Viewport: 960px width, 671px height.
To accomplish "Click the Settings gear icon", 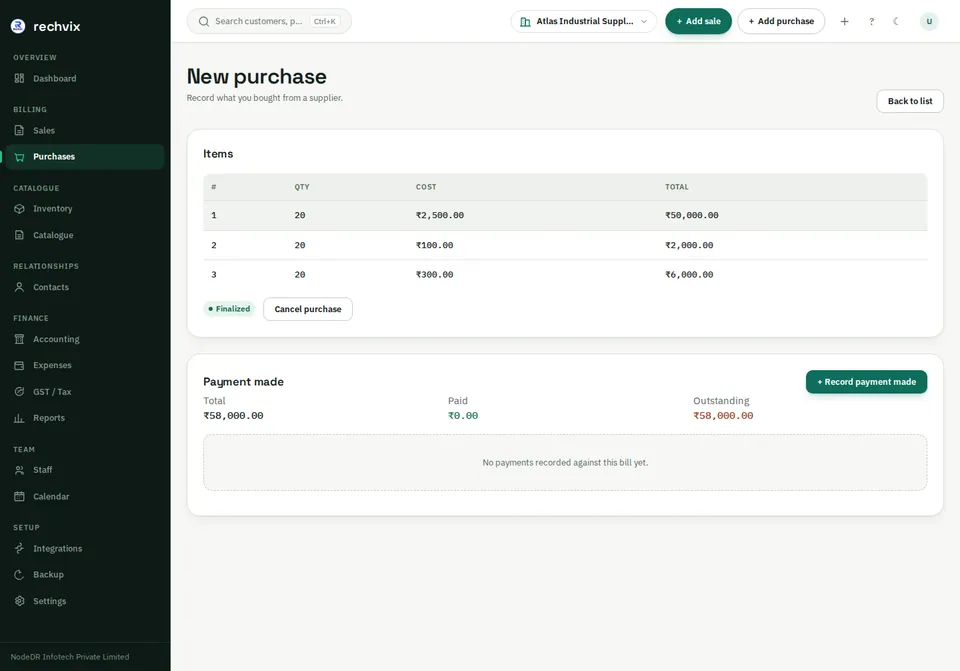I will point(20,601).
